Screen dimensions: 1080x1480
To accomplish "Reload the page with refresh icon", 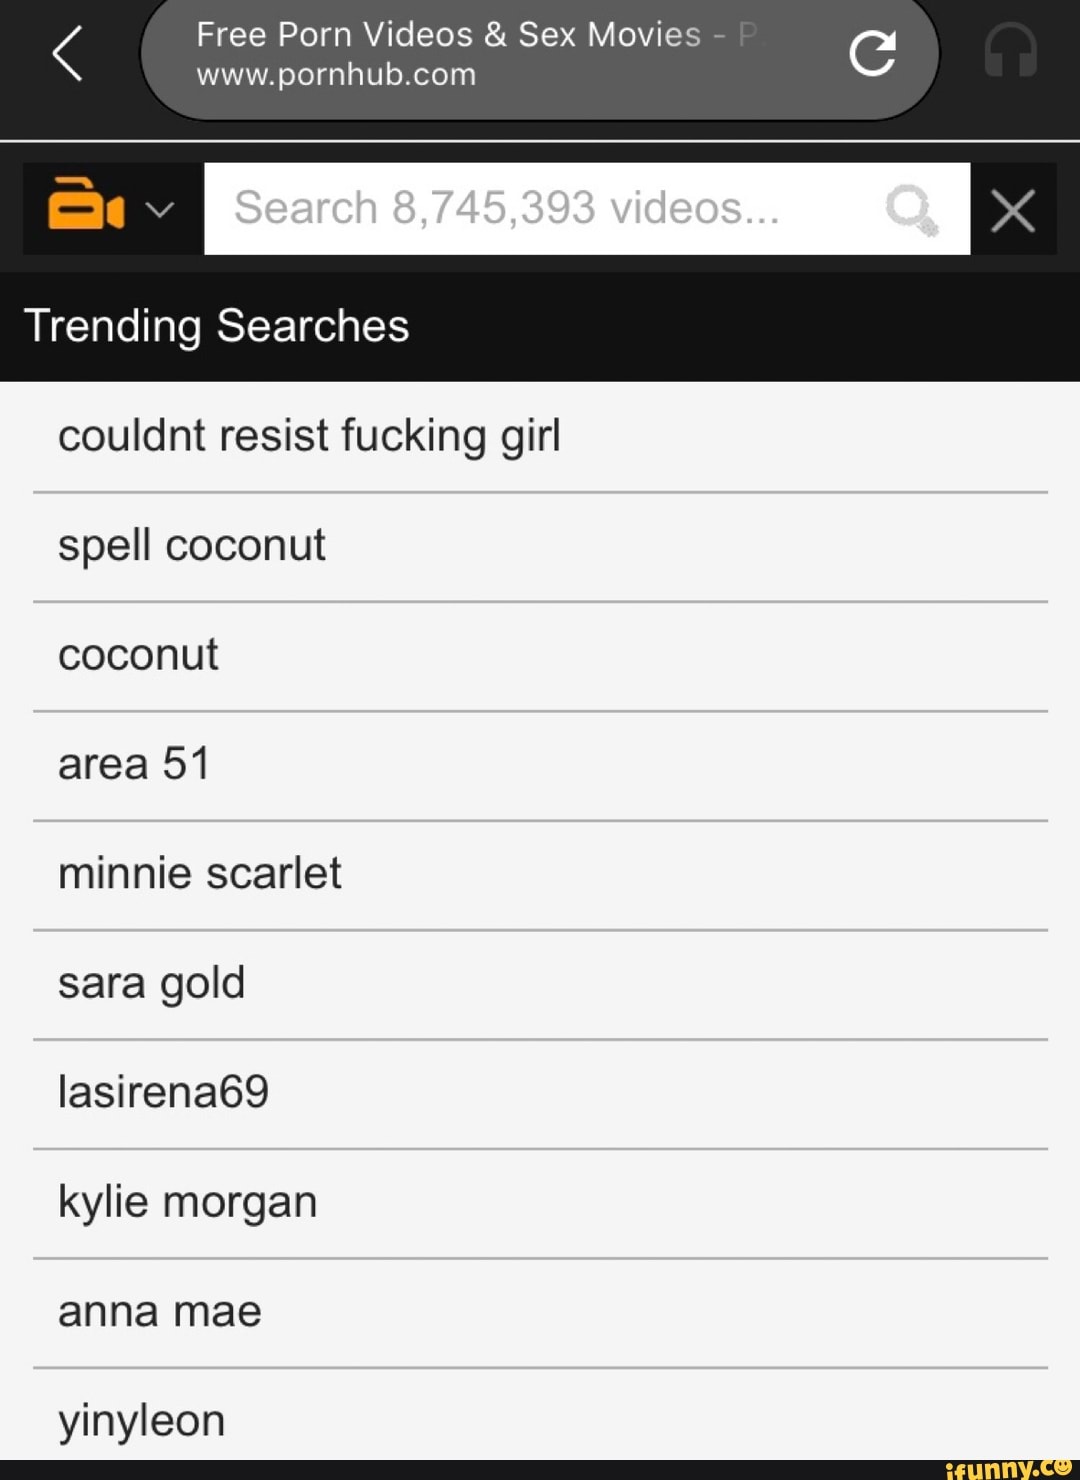I will (872, 54).
